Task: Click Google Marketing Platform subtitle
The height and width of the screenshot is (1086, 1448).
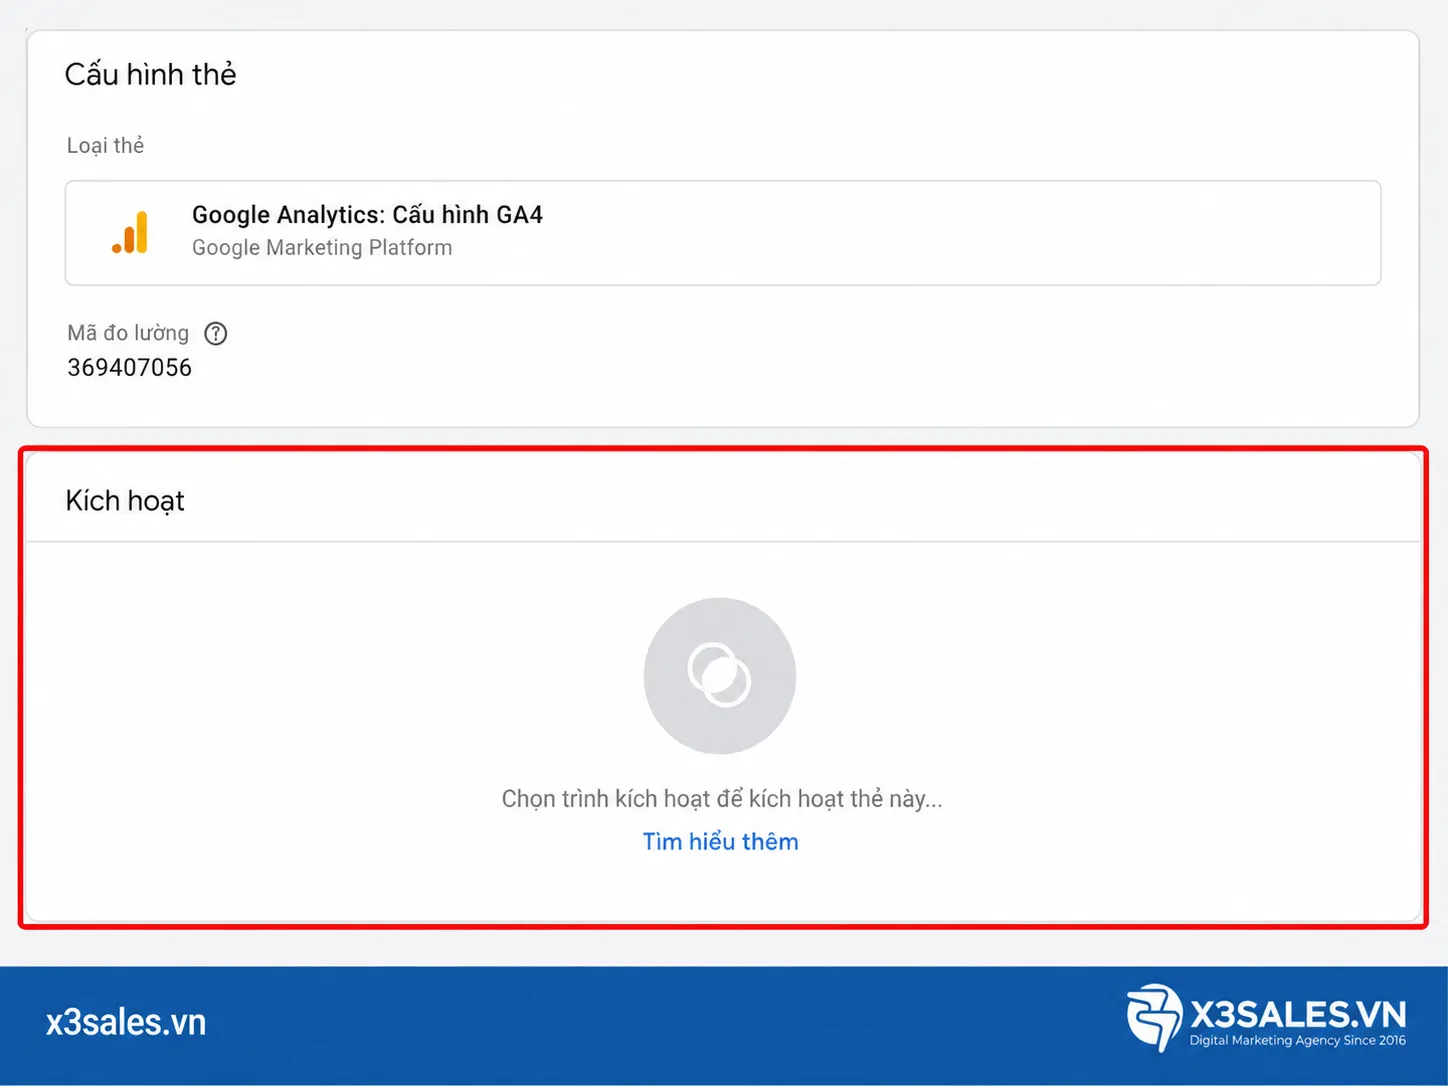Action: pos(322,248)
